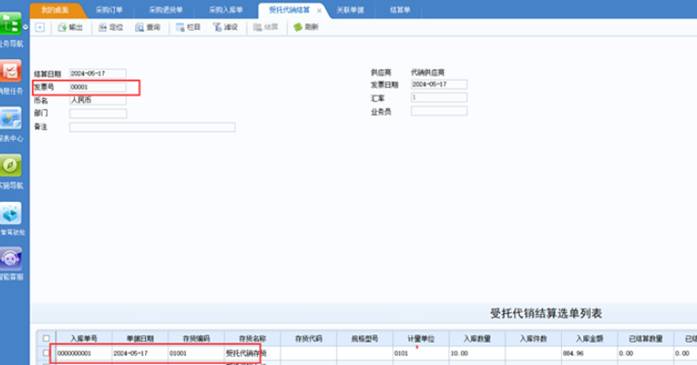Open the green compass 实施导航 icon
This screenshot has width=697, height=365.
11,165
